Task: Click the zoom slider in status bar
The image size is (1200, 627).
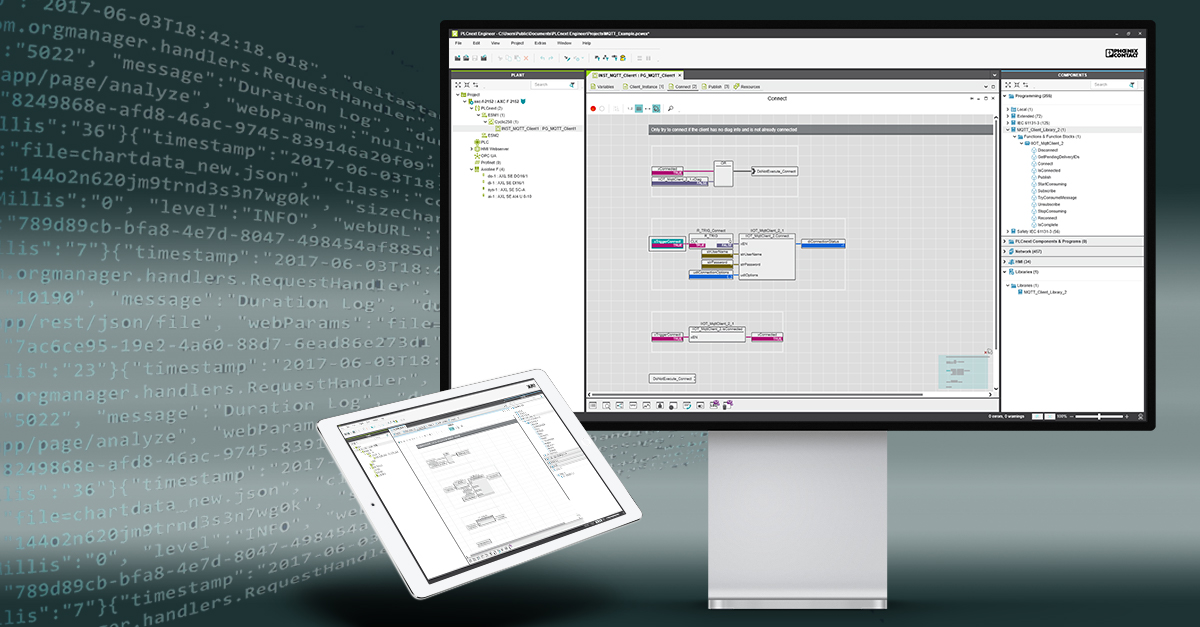Action: pos(1099,416)
